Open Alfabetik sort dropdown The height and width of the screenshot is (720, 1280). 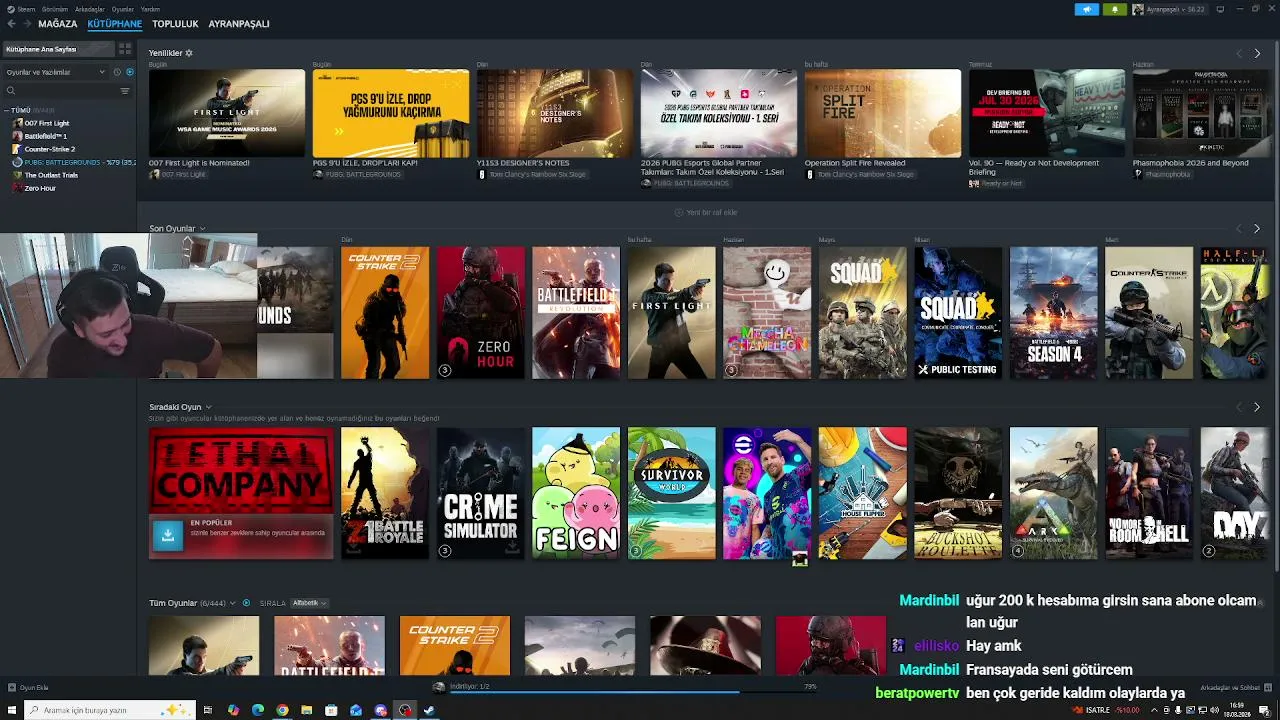tap(309, 603)
